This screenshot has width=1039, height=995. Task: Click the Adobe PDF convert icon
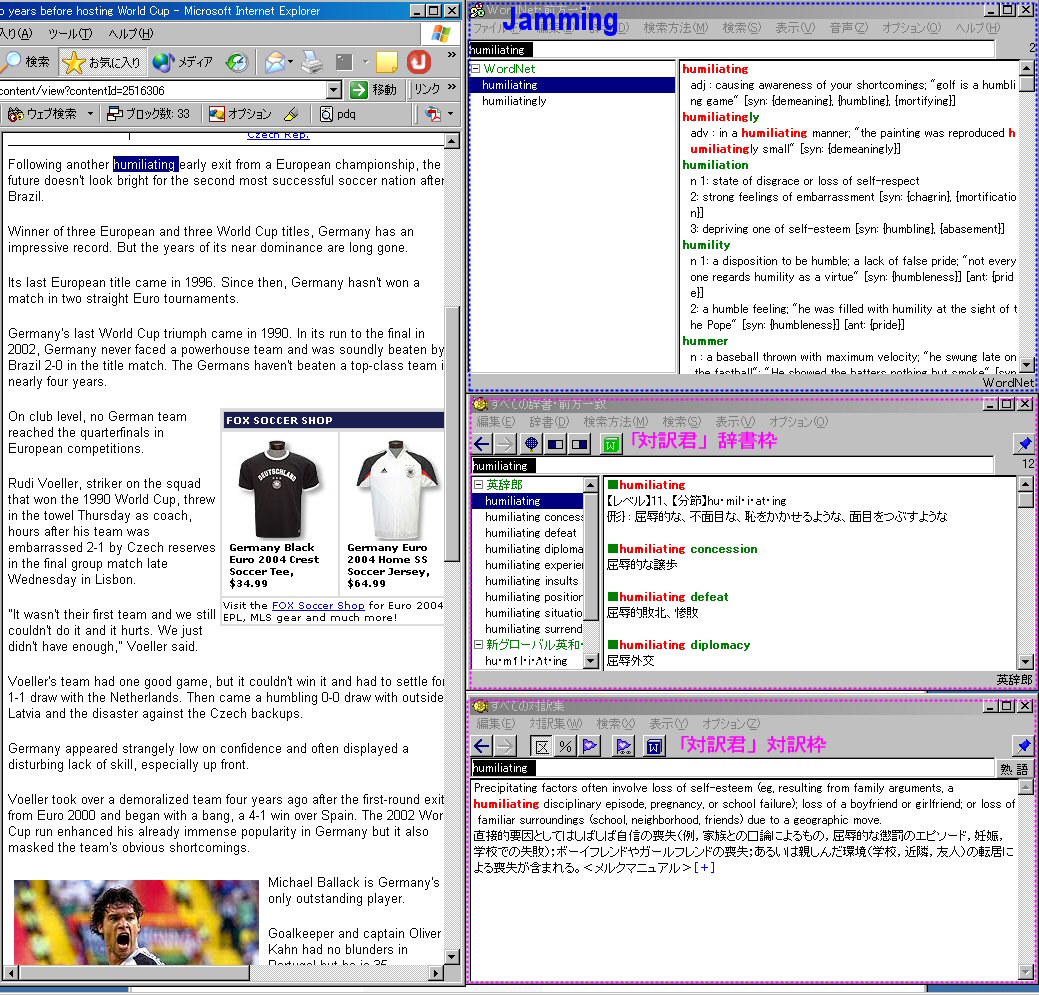(x=433, y=114)
